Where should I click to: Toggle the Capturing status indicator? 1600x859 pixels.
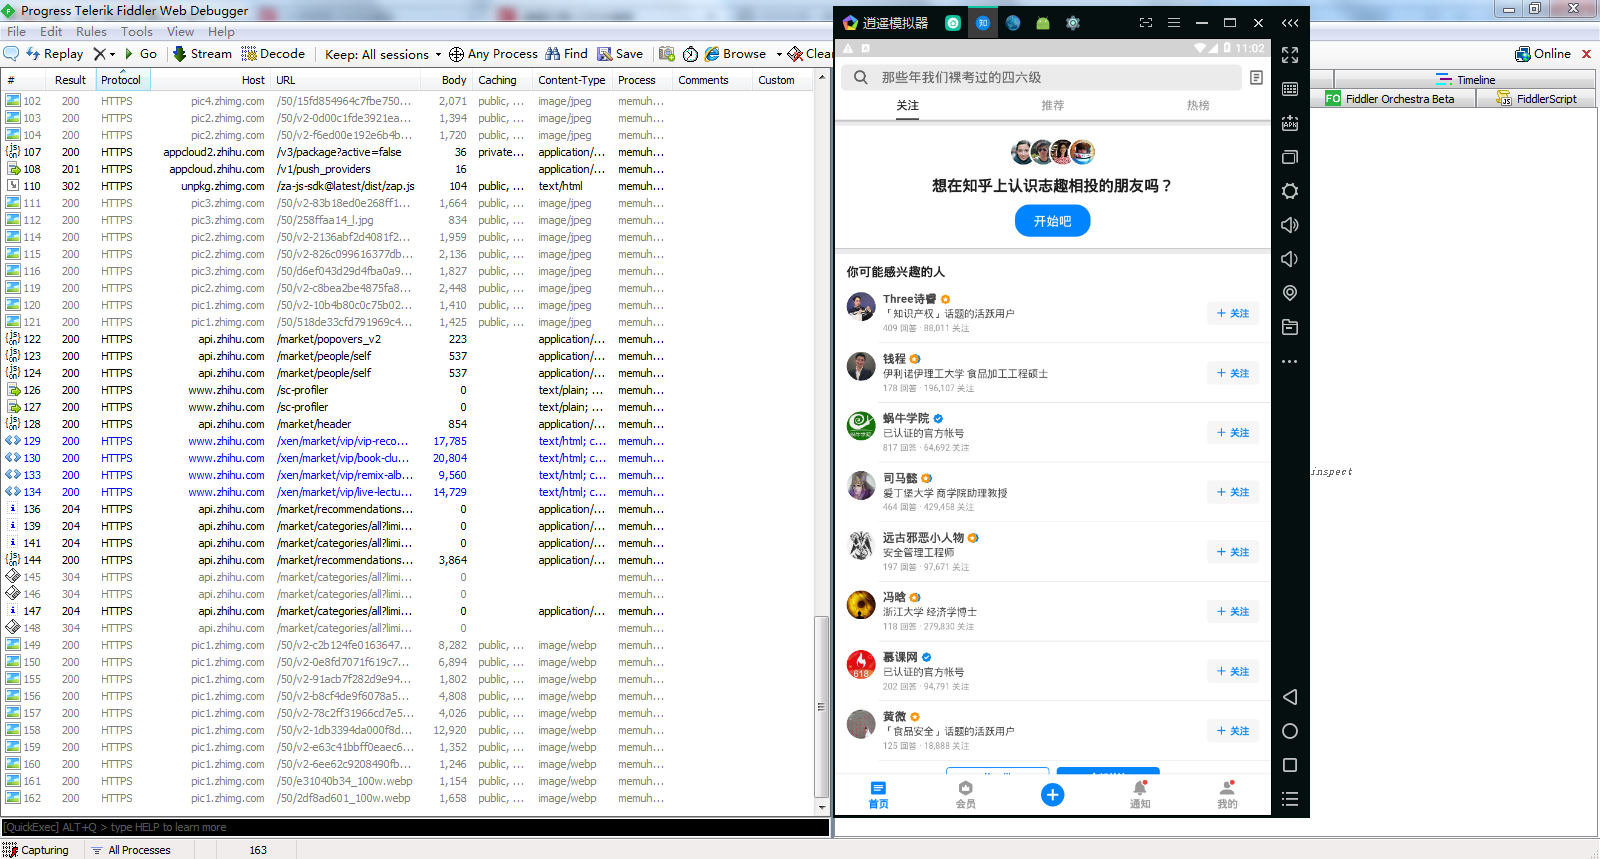(x=36, y=850)
